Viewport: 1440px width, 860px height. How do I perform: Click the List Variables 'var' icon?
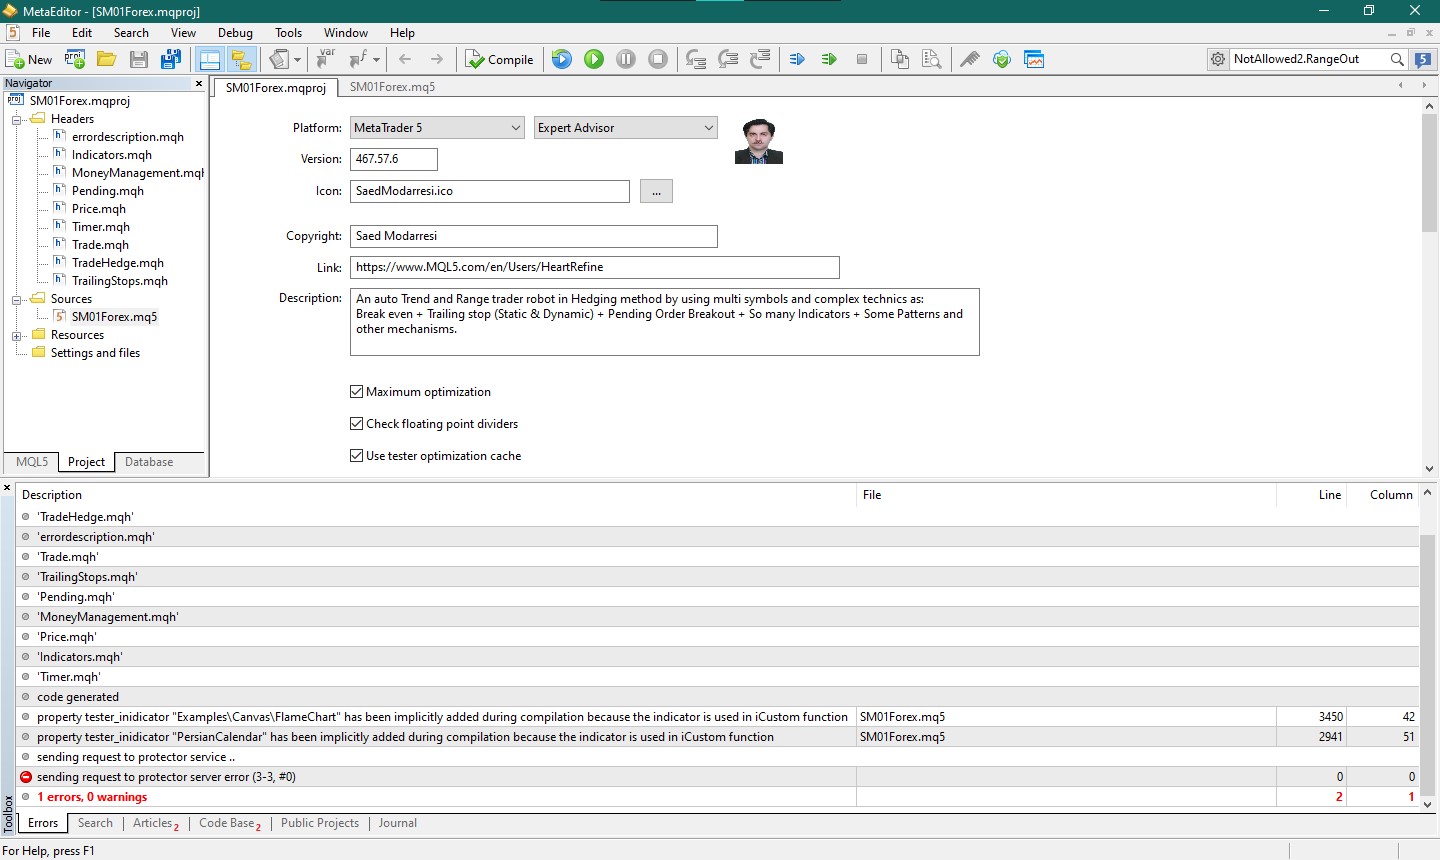coord(325,59)
